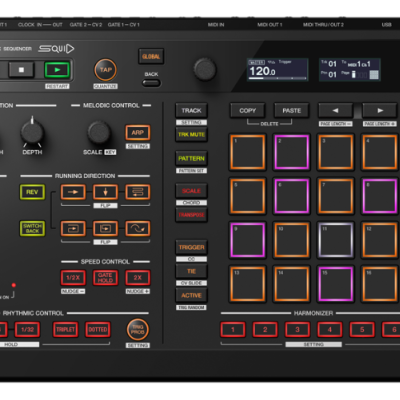
Task: Click the SQUID logo
Action: point(56,49)
